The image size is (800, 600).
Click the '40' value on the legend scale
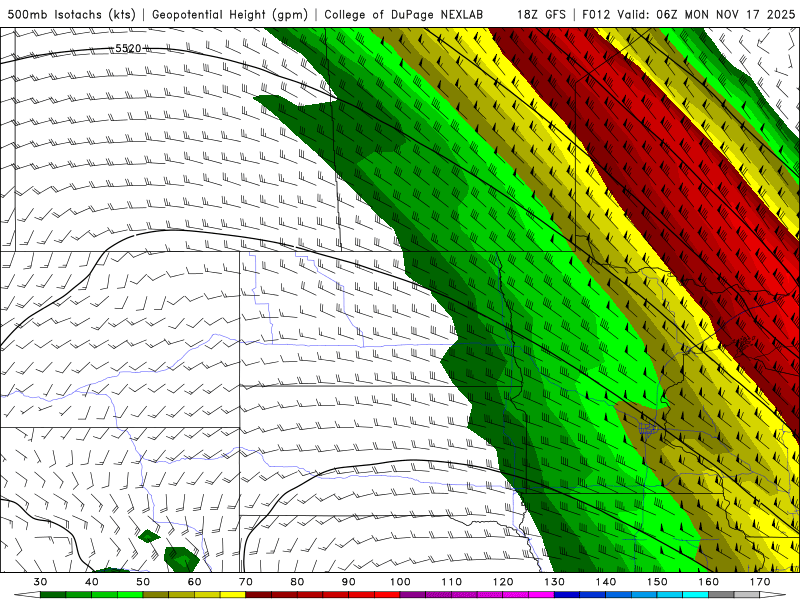(92, 582)
